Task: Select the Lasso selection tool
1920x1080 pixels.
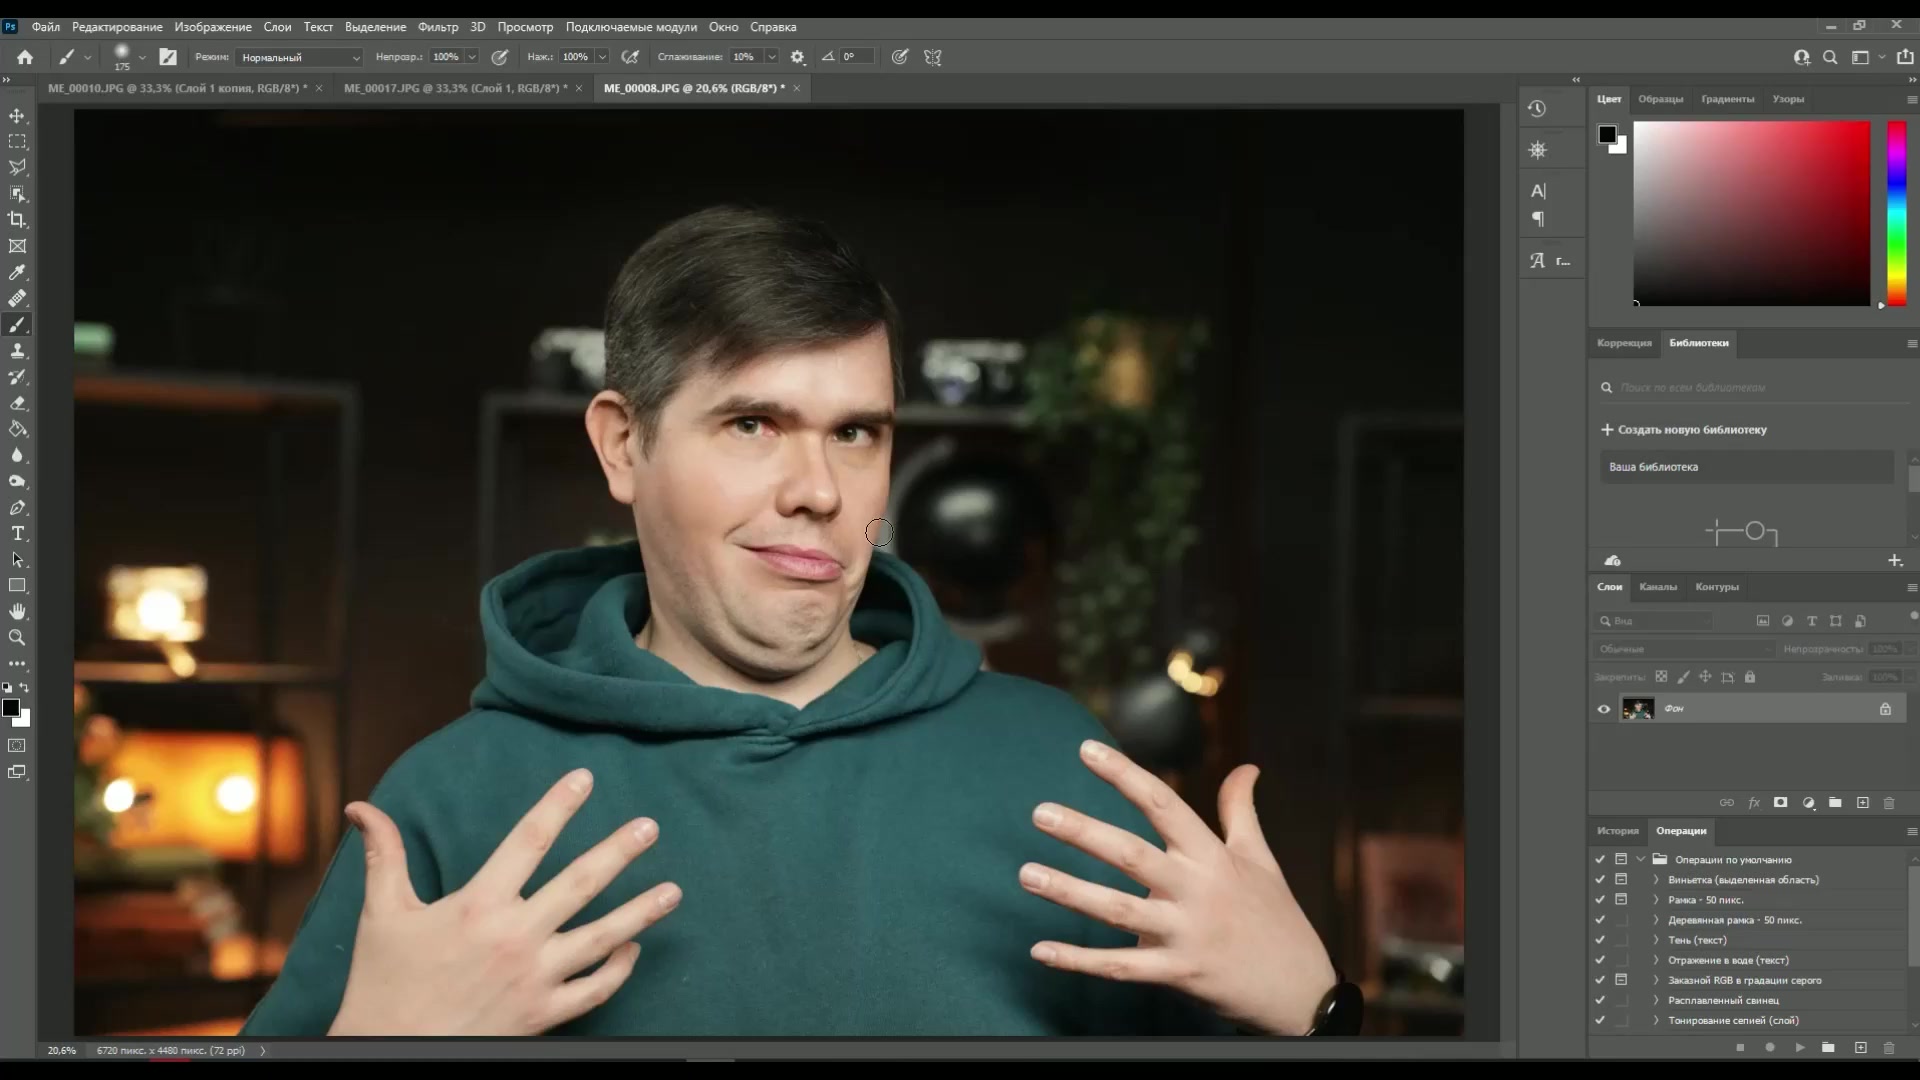Action: click(x=17, y=167)
